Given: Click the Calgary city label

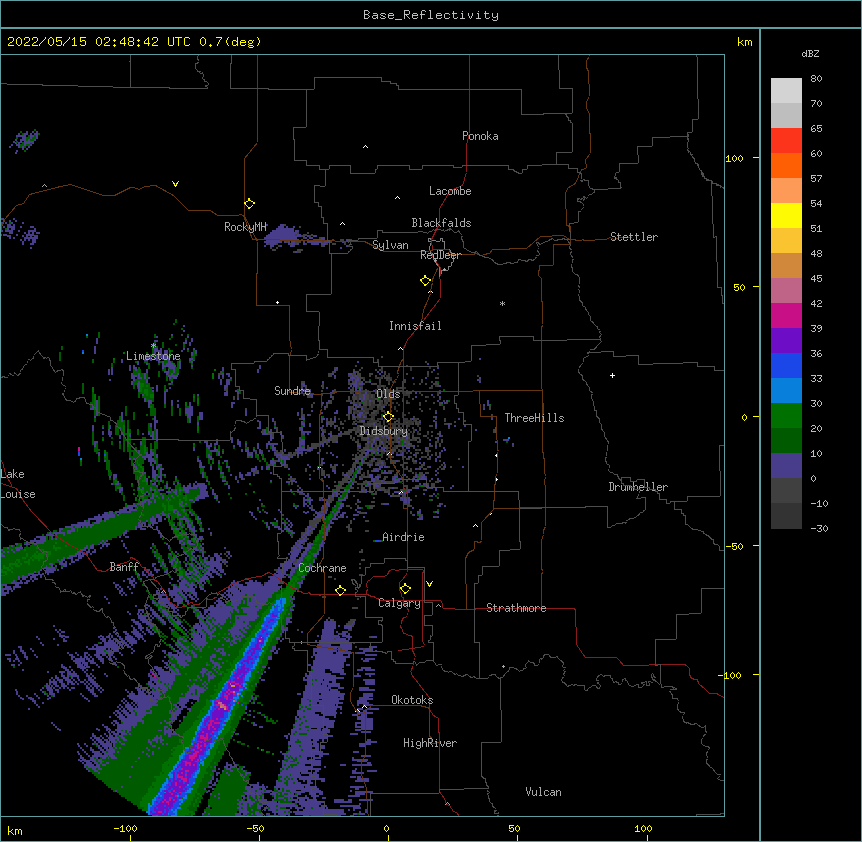Looking at the screenshot, I should point(400,603).
